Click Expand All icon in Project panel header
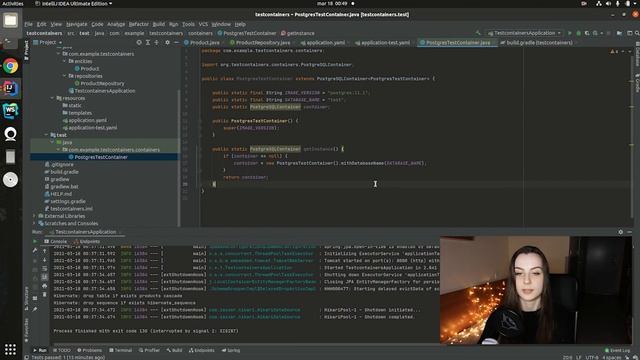The height and width of the screenshot is (360, 640). (148, 42)
